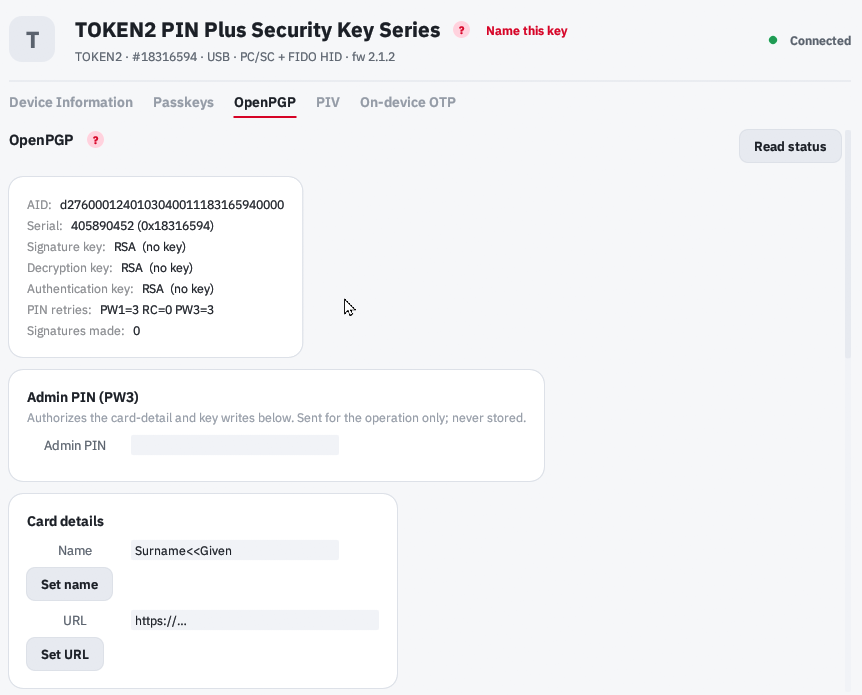
Task: Go to the PIV tab
Action: point(328,102)
